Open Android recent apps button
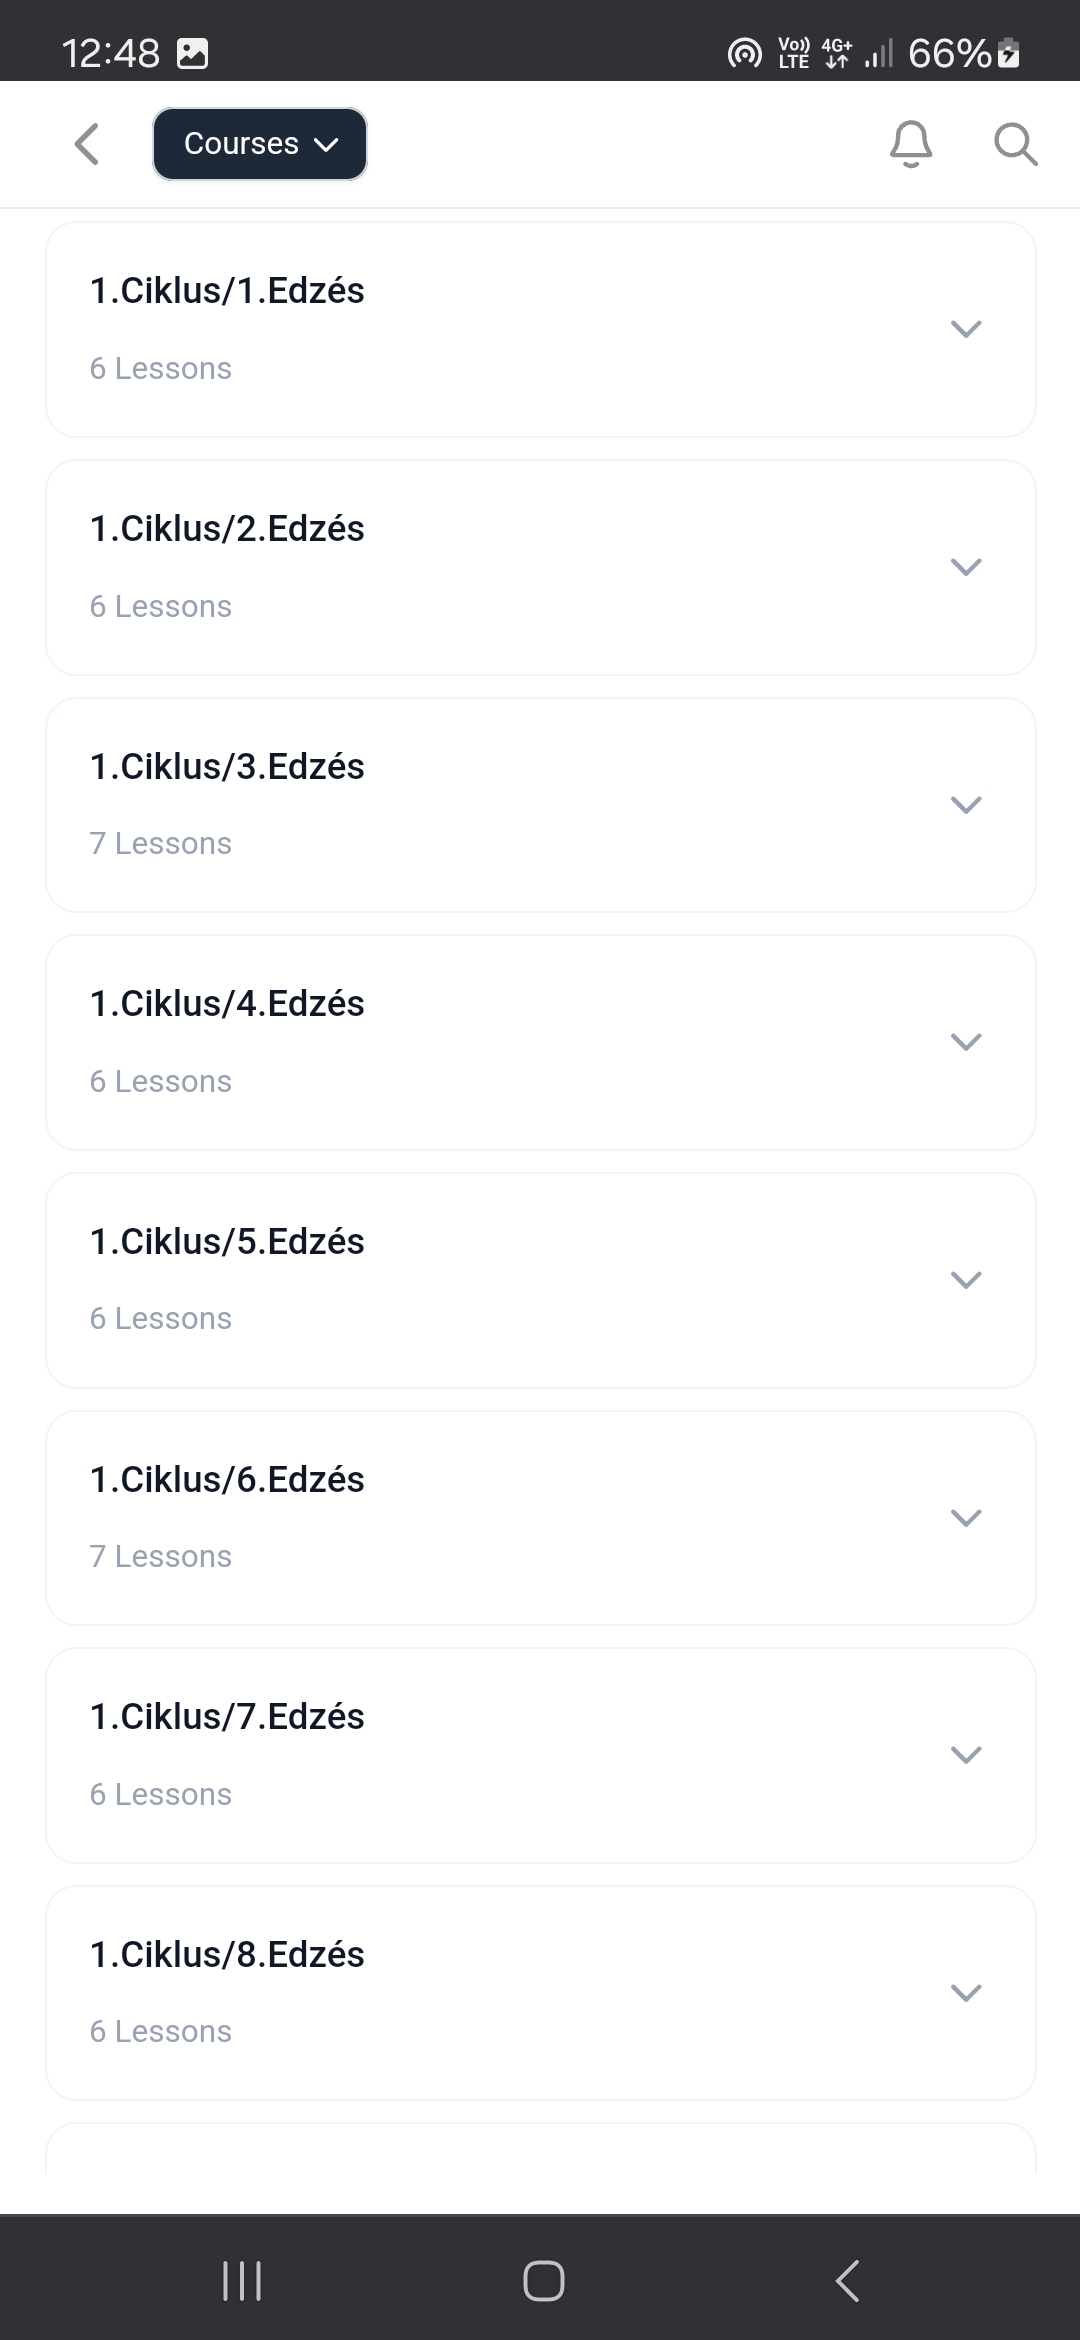This screenshot has height=2340, width=1080. (242, 2281)
